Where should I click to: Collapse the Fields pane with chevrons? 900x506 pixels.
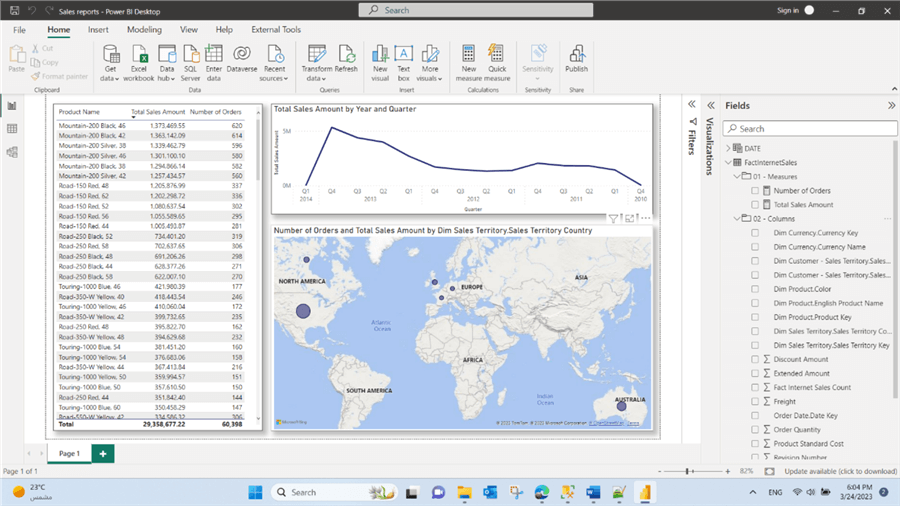pyautogui.click(x=891, y=105)
